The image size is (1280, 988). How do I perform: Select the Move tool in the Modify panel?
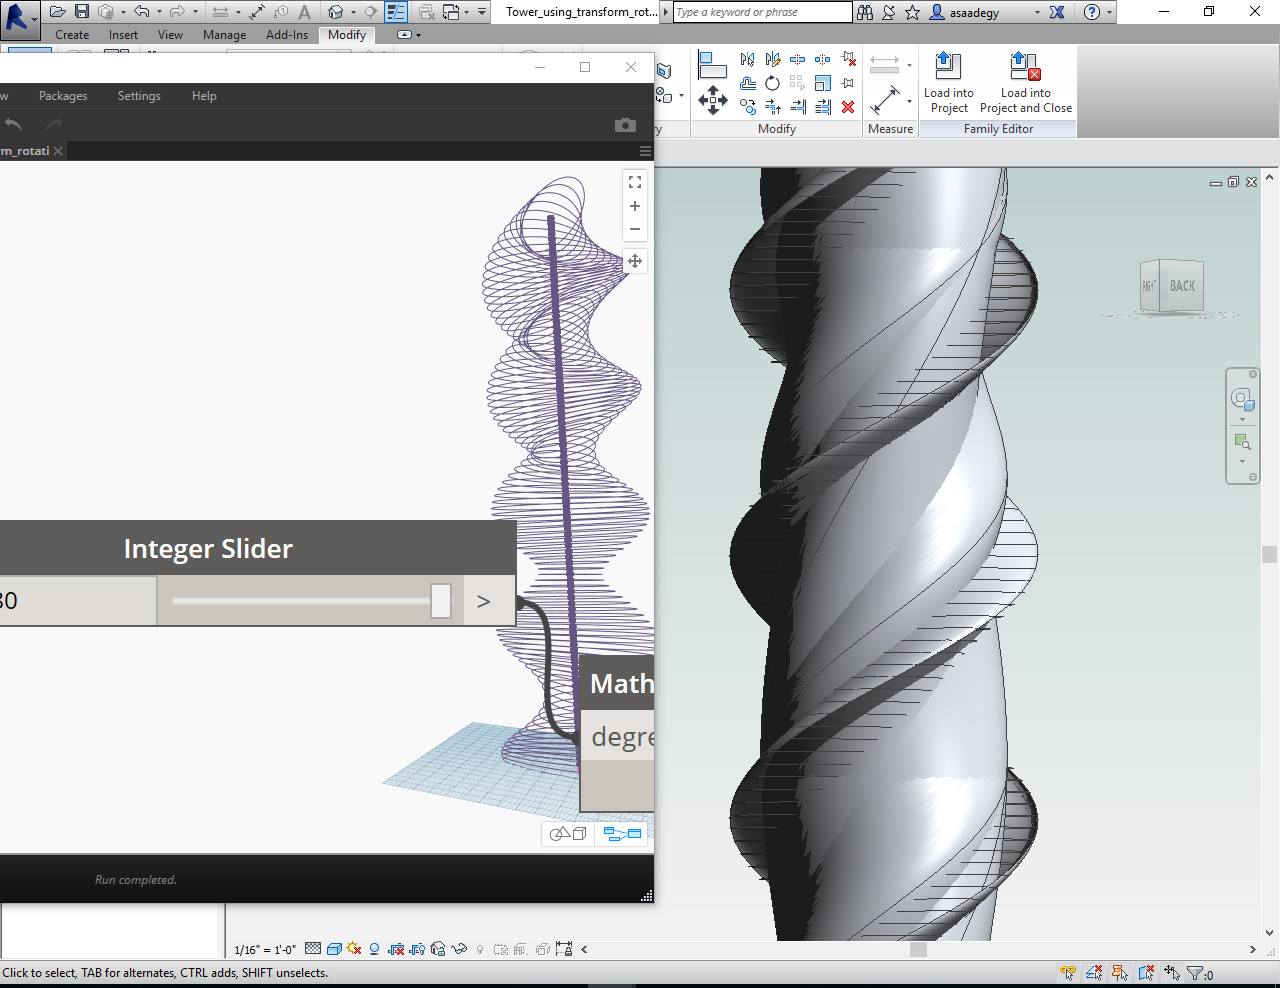click(x=714, y=100)
